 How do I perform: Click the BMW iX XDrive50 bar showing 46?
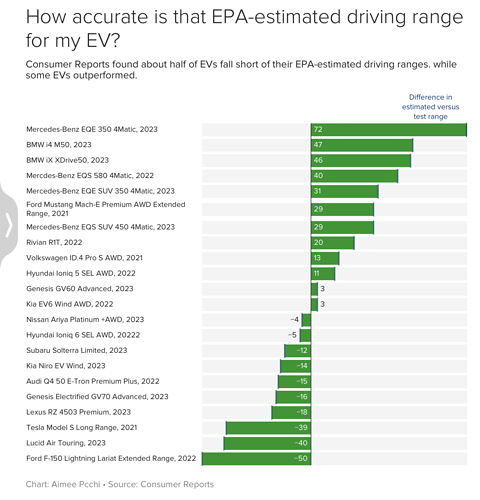tap(361, 160)
